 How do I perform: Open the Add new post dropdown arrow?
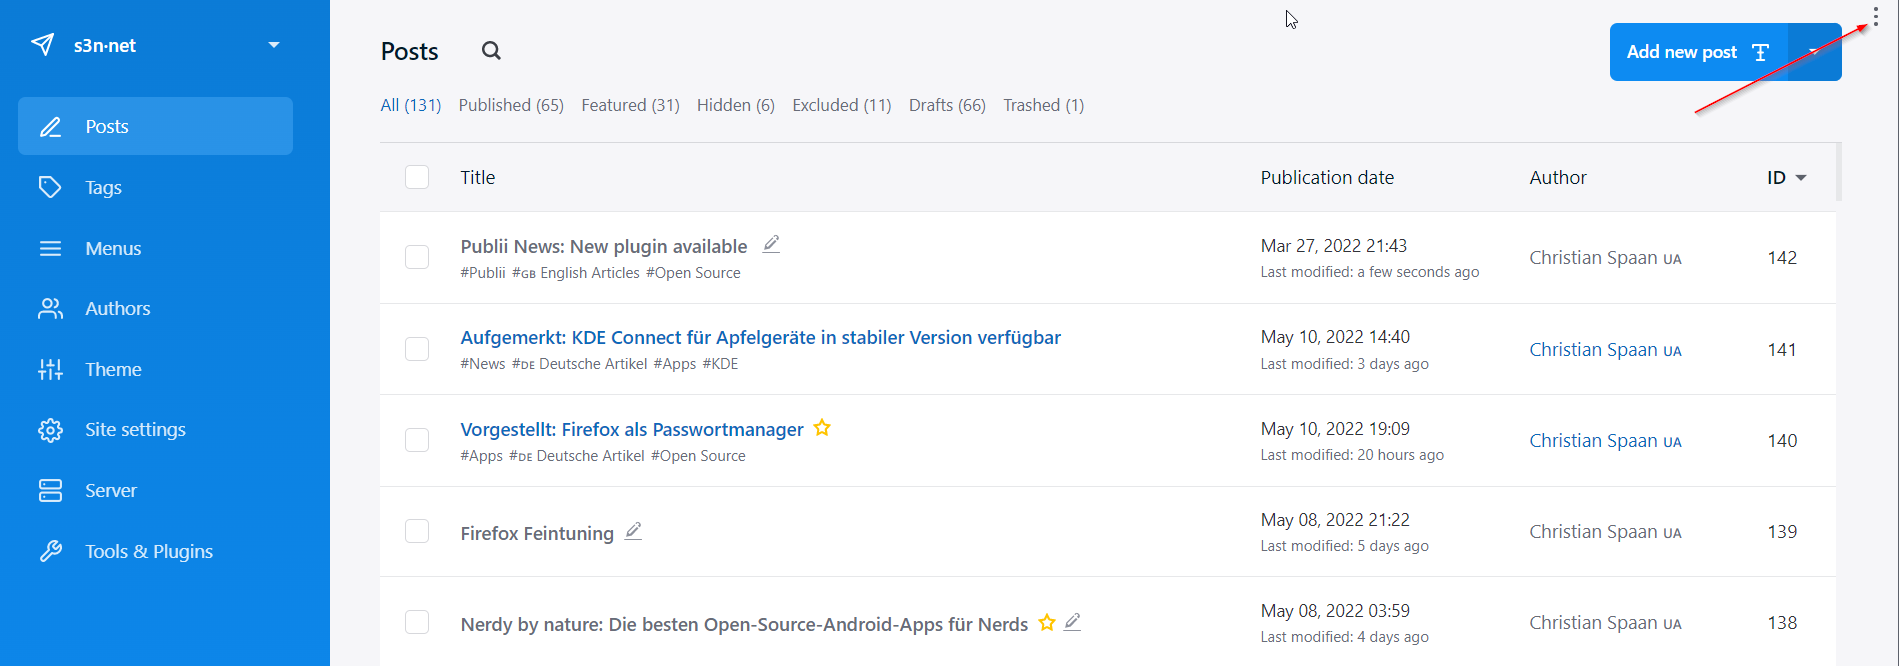point(1814,52)
